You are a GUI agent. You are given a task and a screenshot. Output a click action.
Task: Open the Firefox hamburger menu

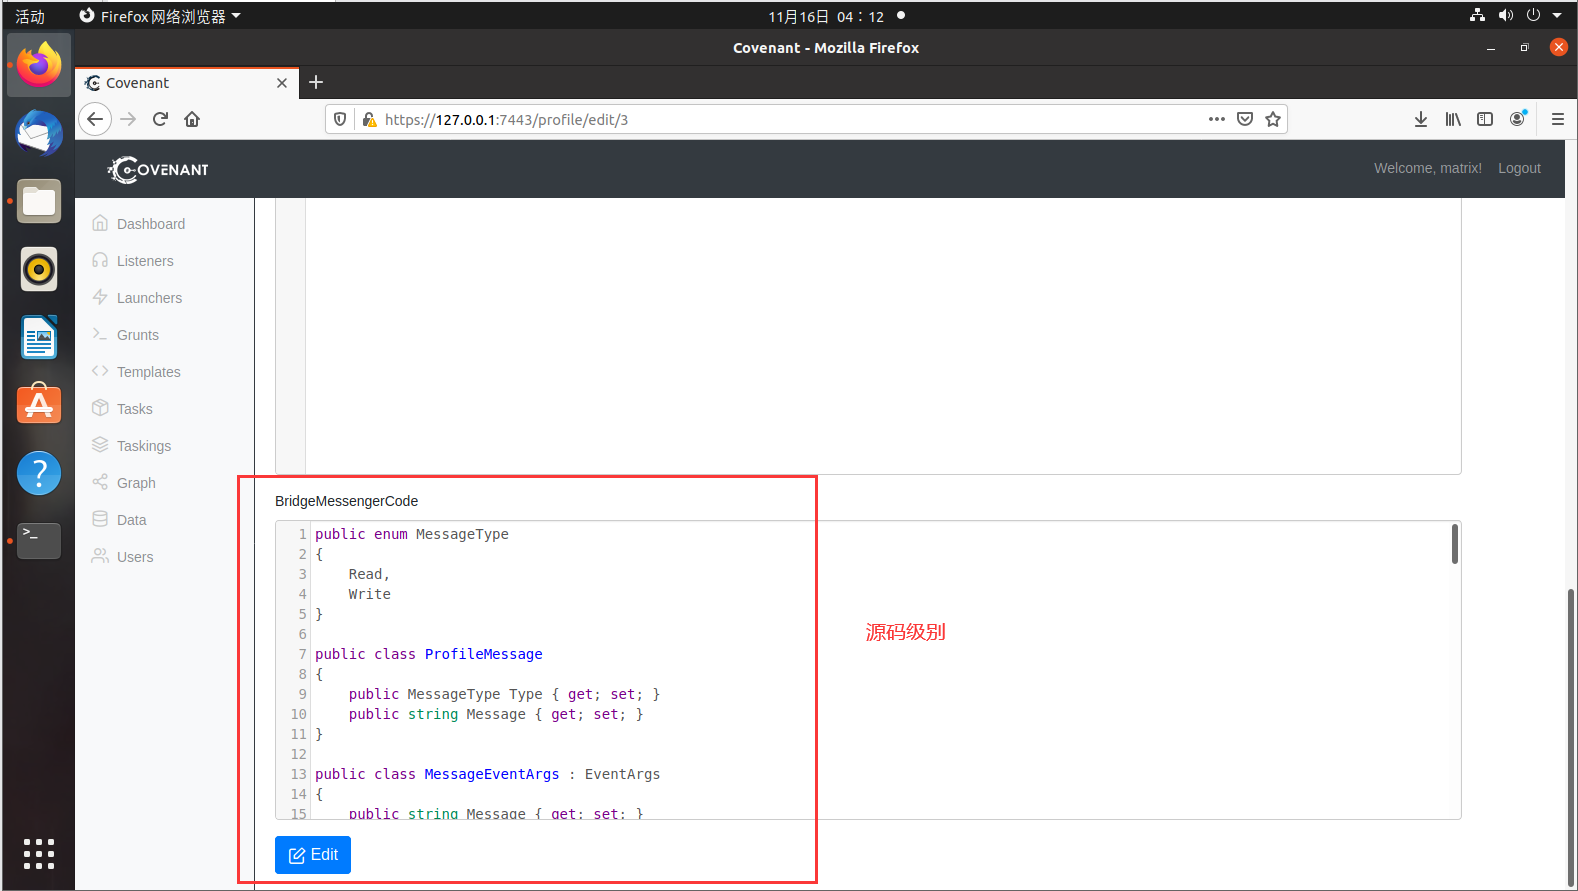coord(1557,119)
